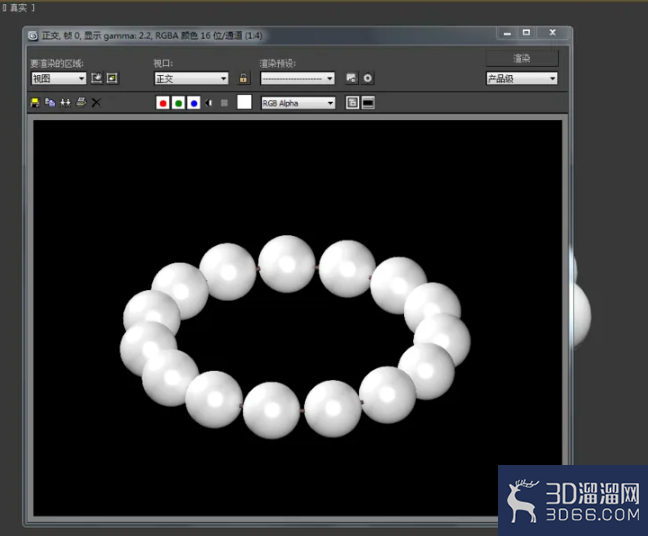Toggle the red channel display

click(x=163, y=103)
